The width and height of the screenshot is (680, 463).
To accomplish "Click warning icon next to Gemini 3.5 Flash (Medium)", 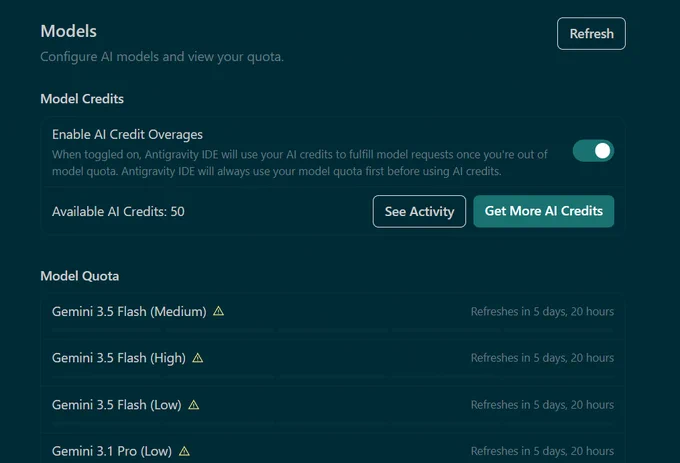I will coord(219,311).
